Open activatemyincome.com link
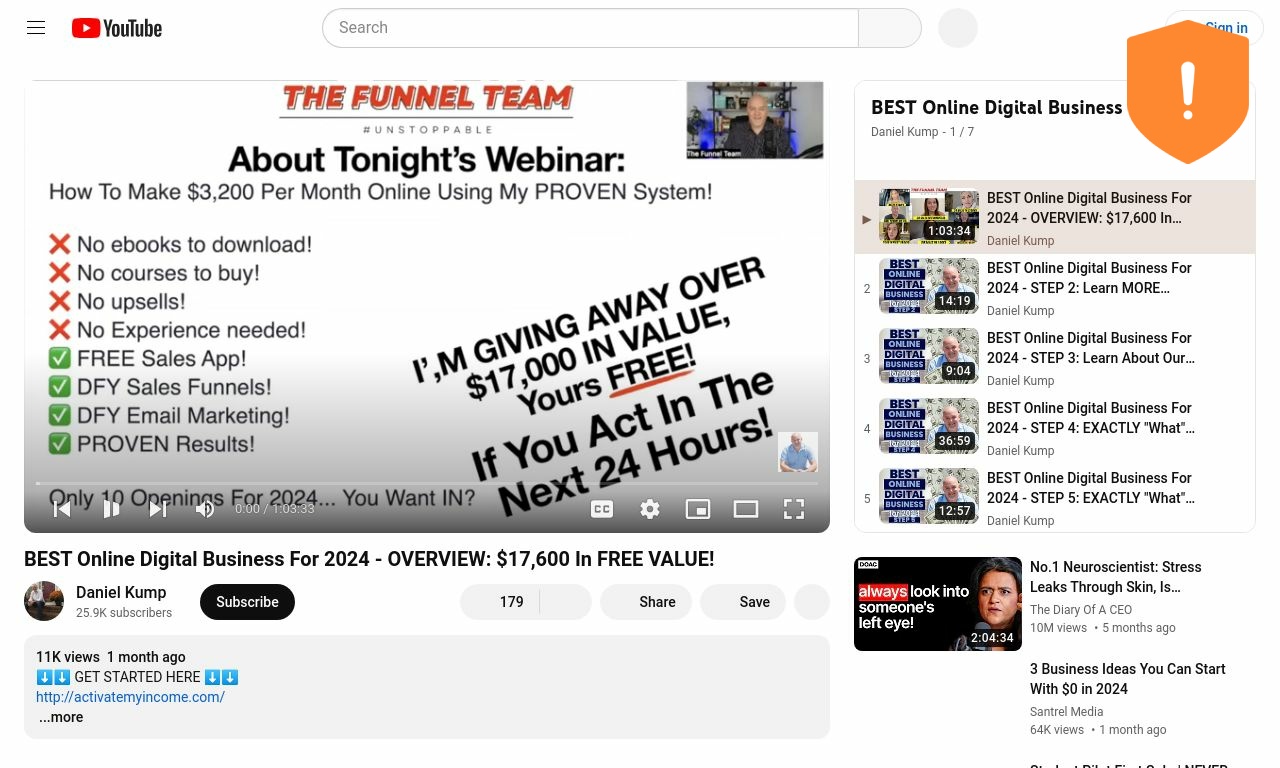Viewport: 1280px width, 768px height. pyautogui.click(x=130, y=697)
